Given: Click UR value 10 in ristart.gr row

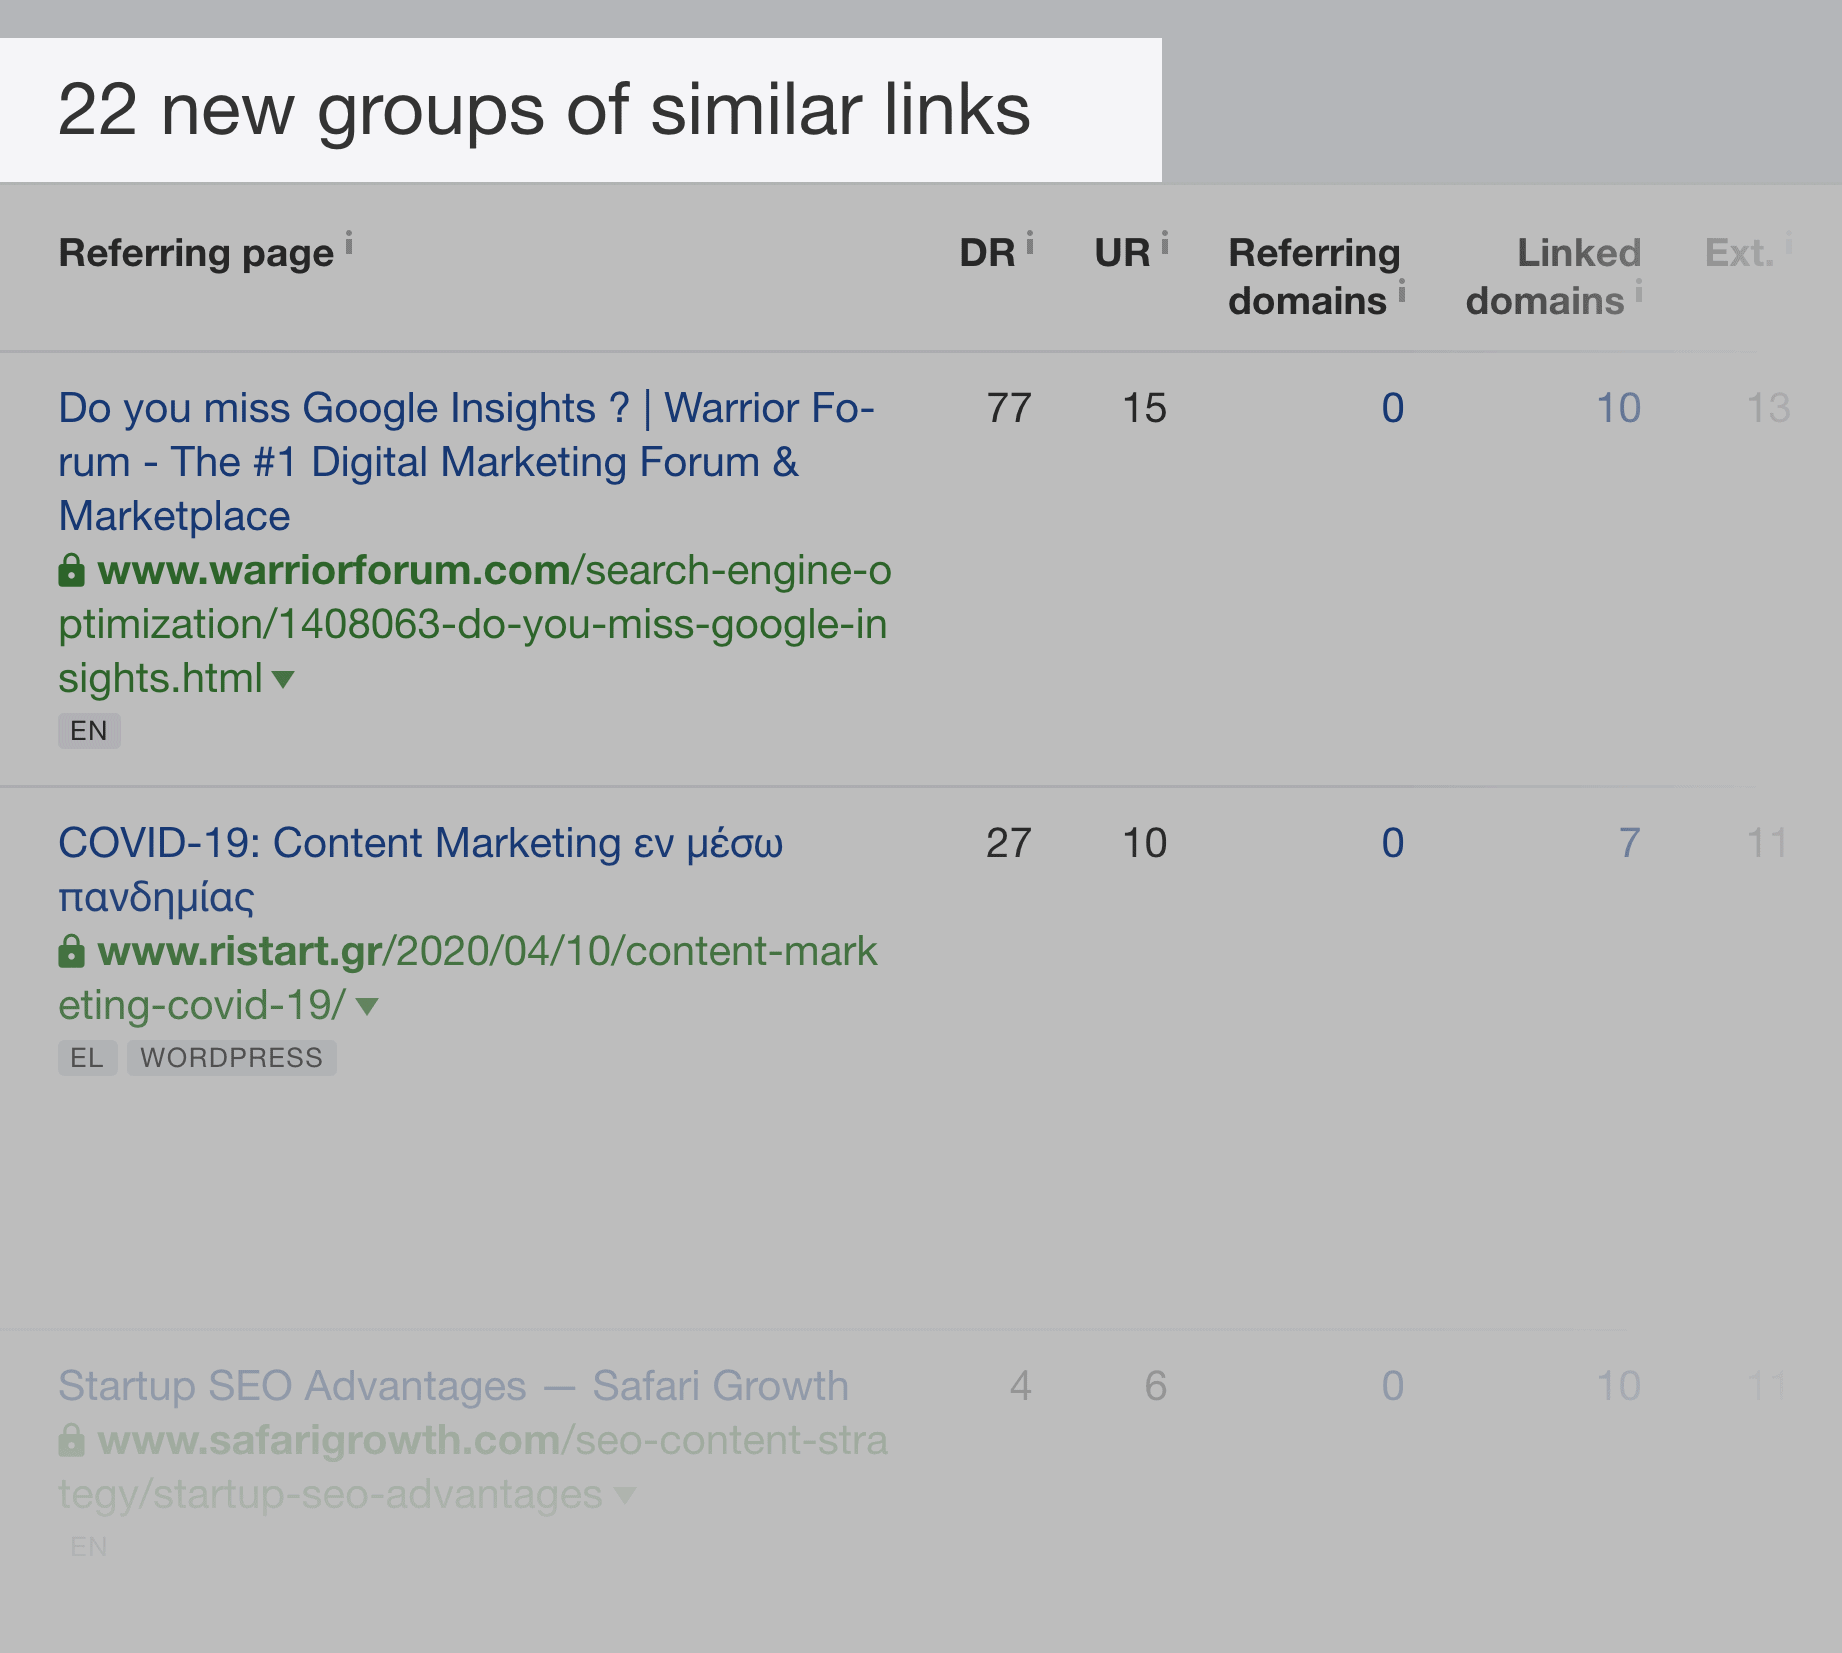Looking at the screenshot, I should (1144, 843).
